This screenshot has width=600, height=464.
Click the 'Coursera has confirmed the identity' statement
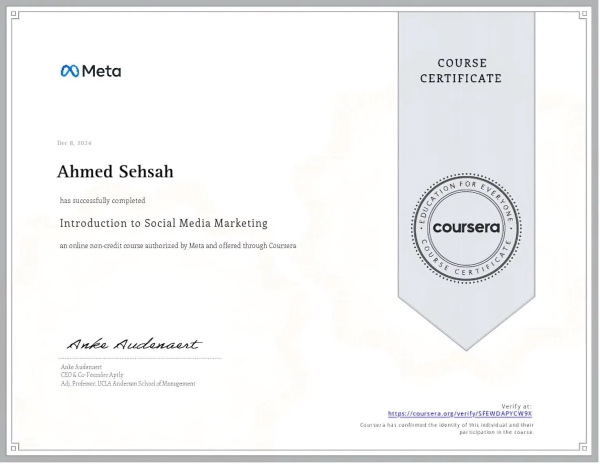(x=447, y=428)
